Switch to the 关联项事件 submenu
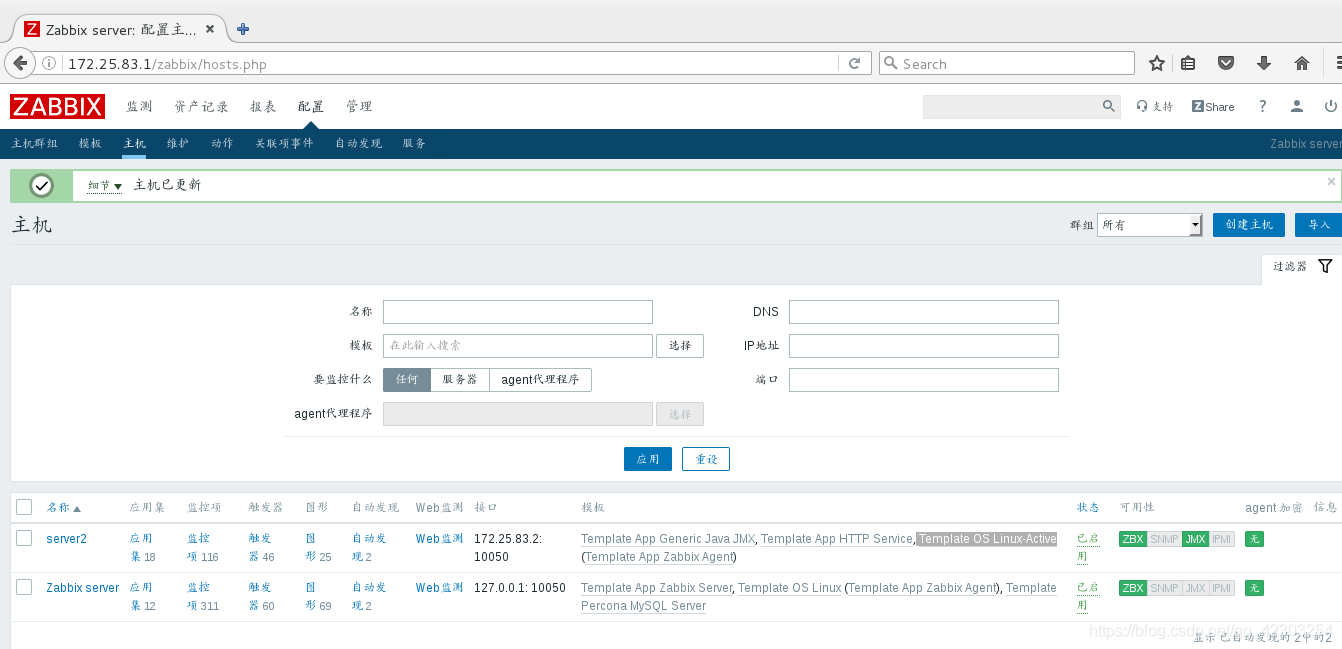 (x=284, y=144)
